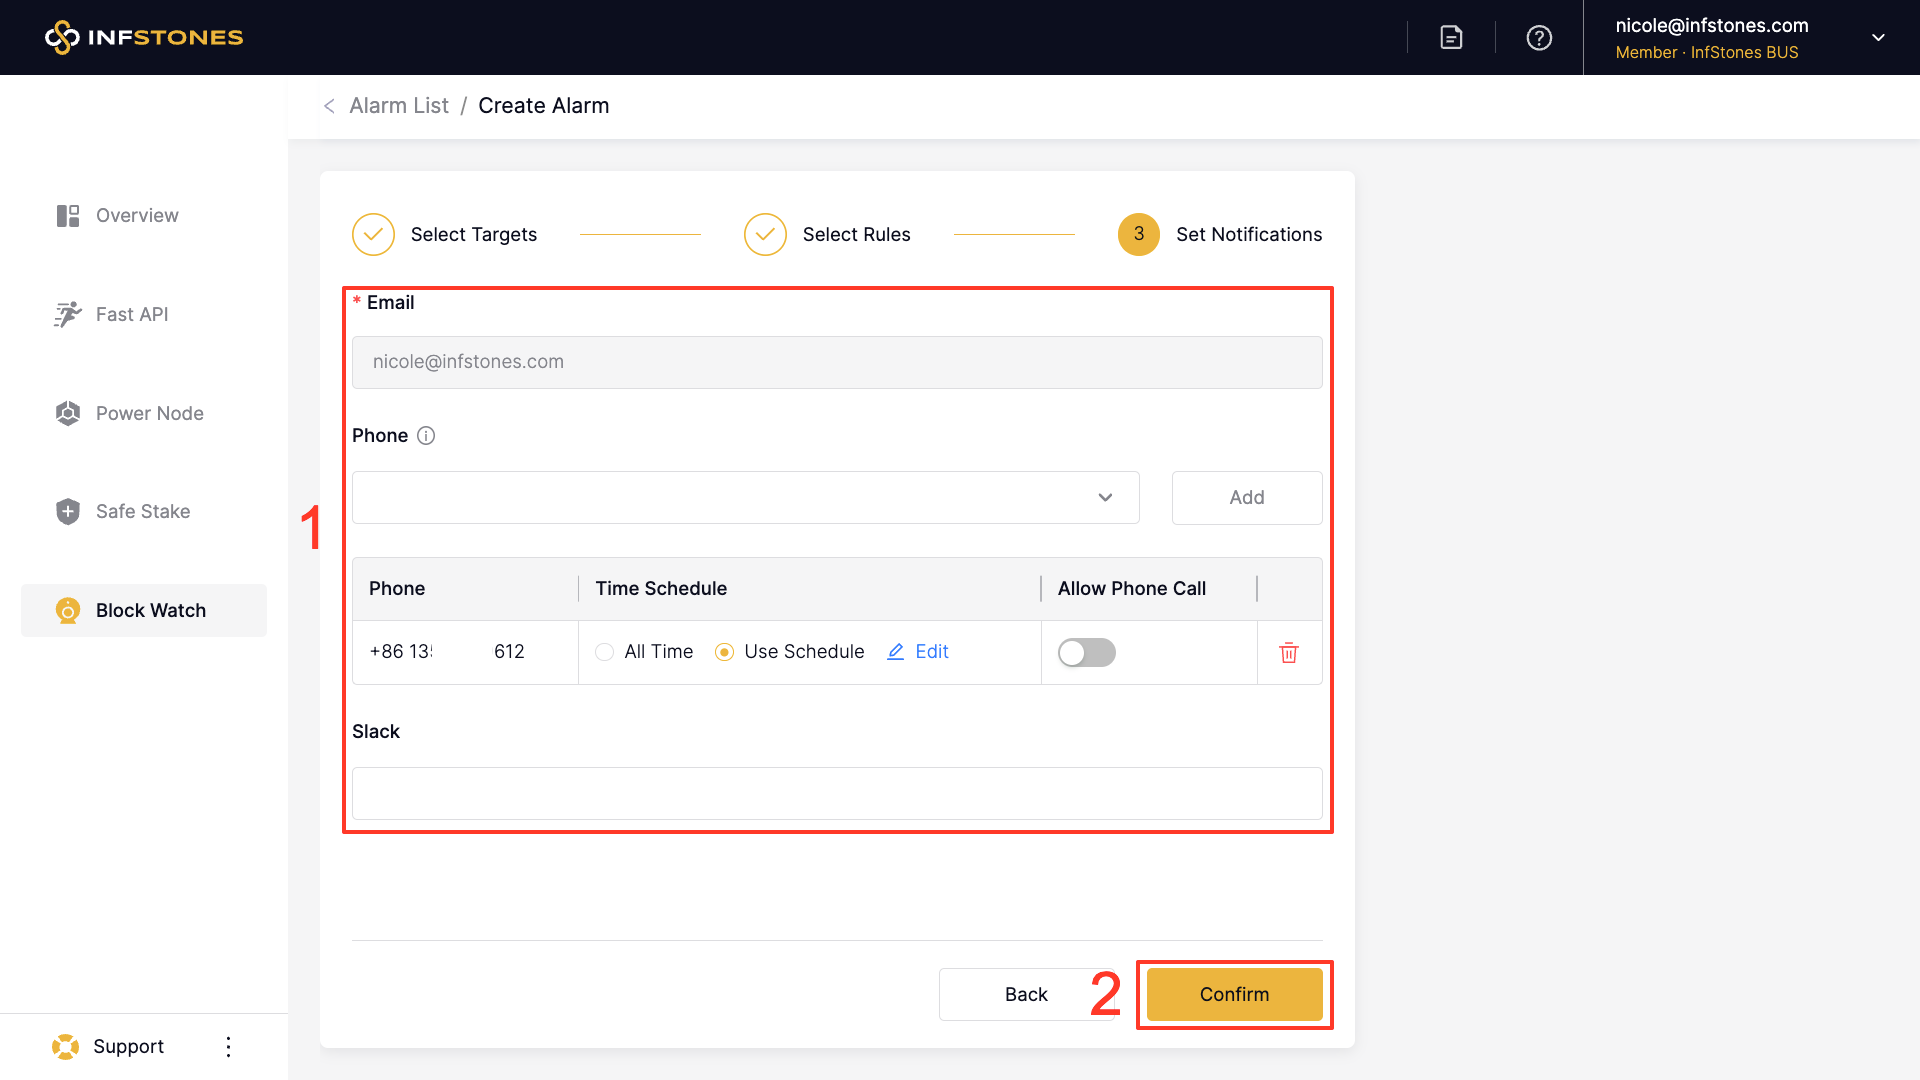Open Fast API in the sidebar

point(132,315)
